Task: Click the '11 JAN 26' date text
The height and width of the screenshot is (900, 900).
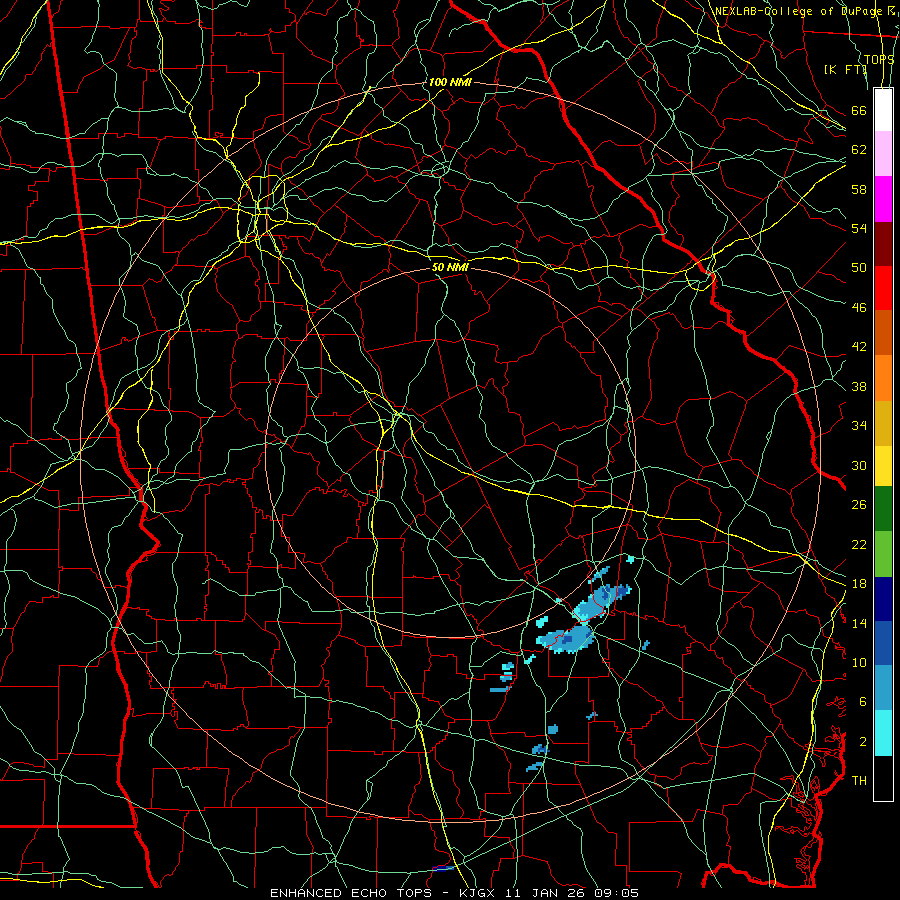Action: [x=546, y=893]
